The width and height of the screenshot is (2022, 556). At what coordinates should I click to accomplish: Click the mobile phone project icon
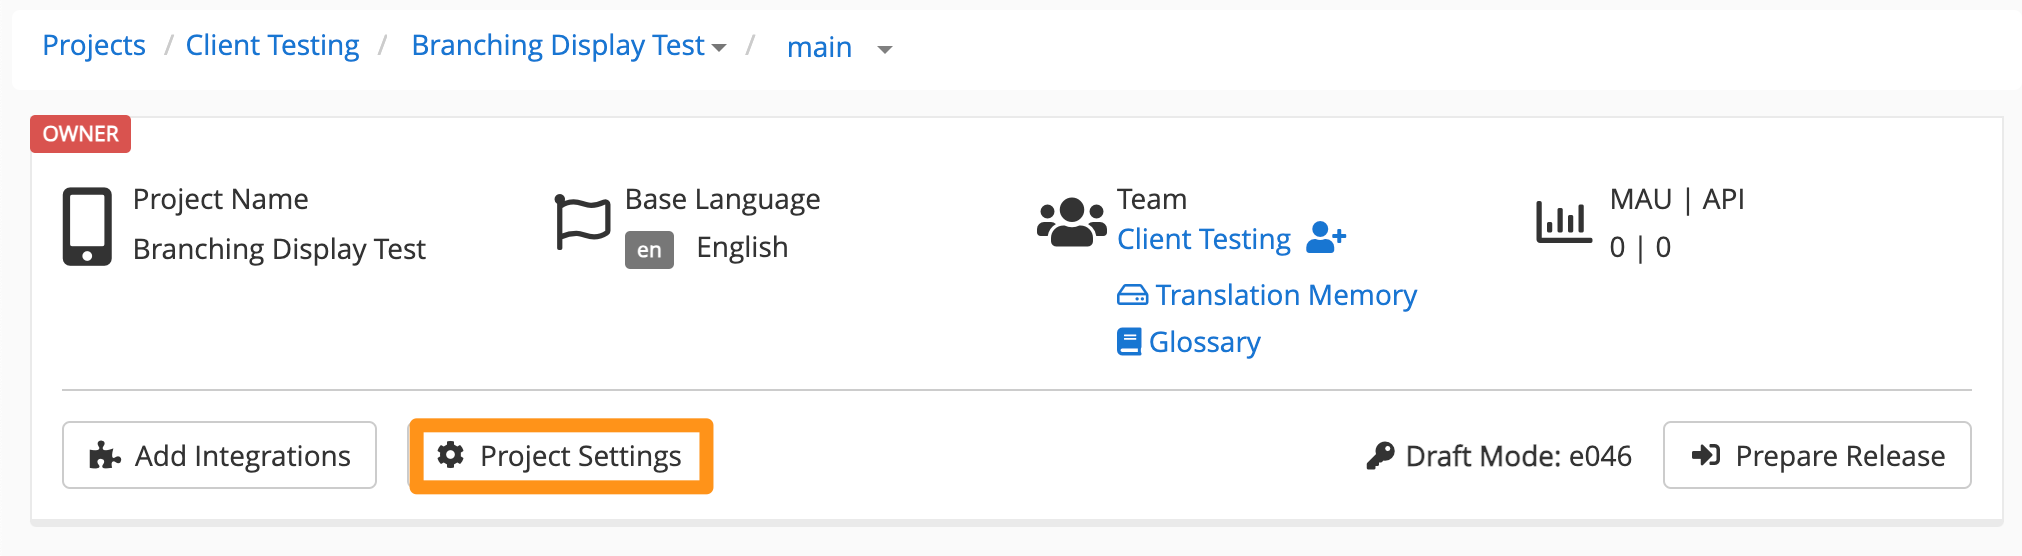87,226
